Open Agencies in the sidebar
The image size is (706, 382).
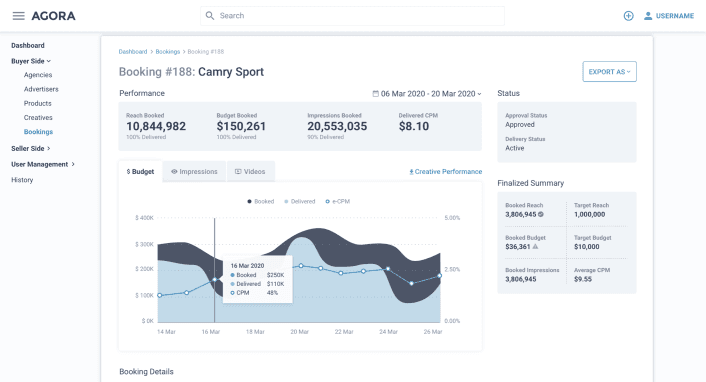point(38,75)
